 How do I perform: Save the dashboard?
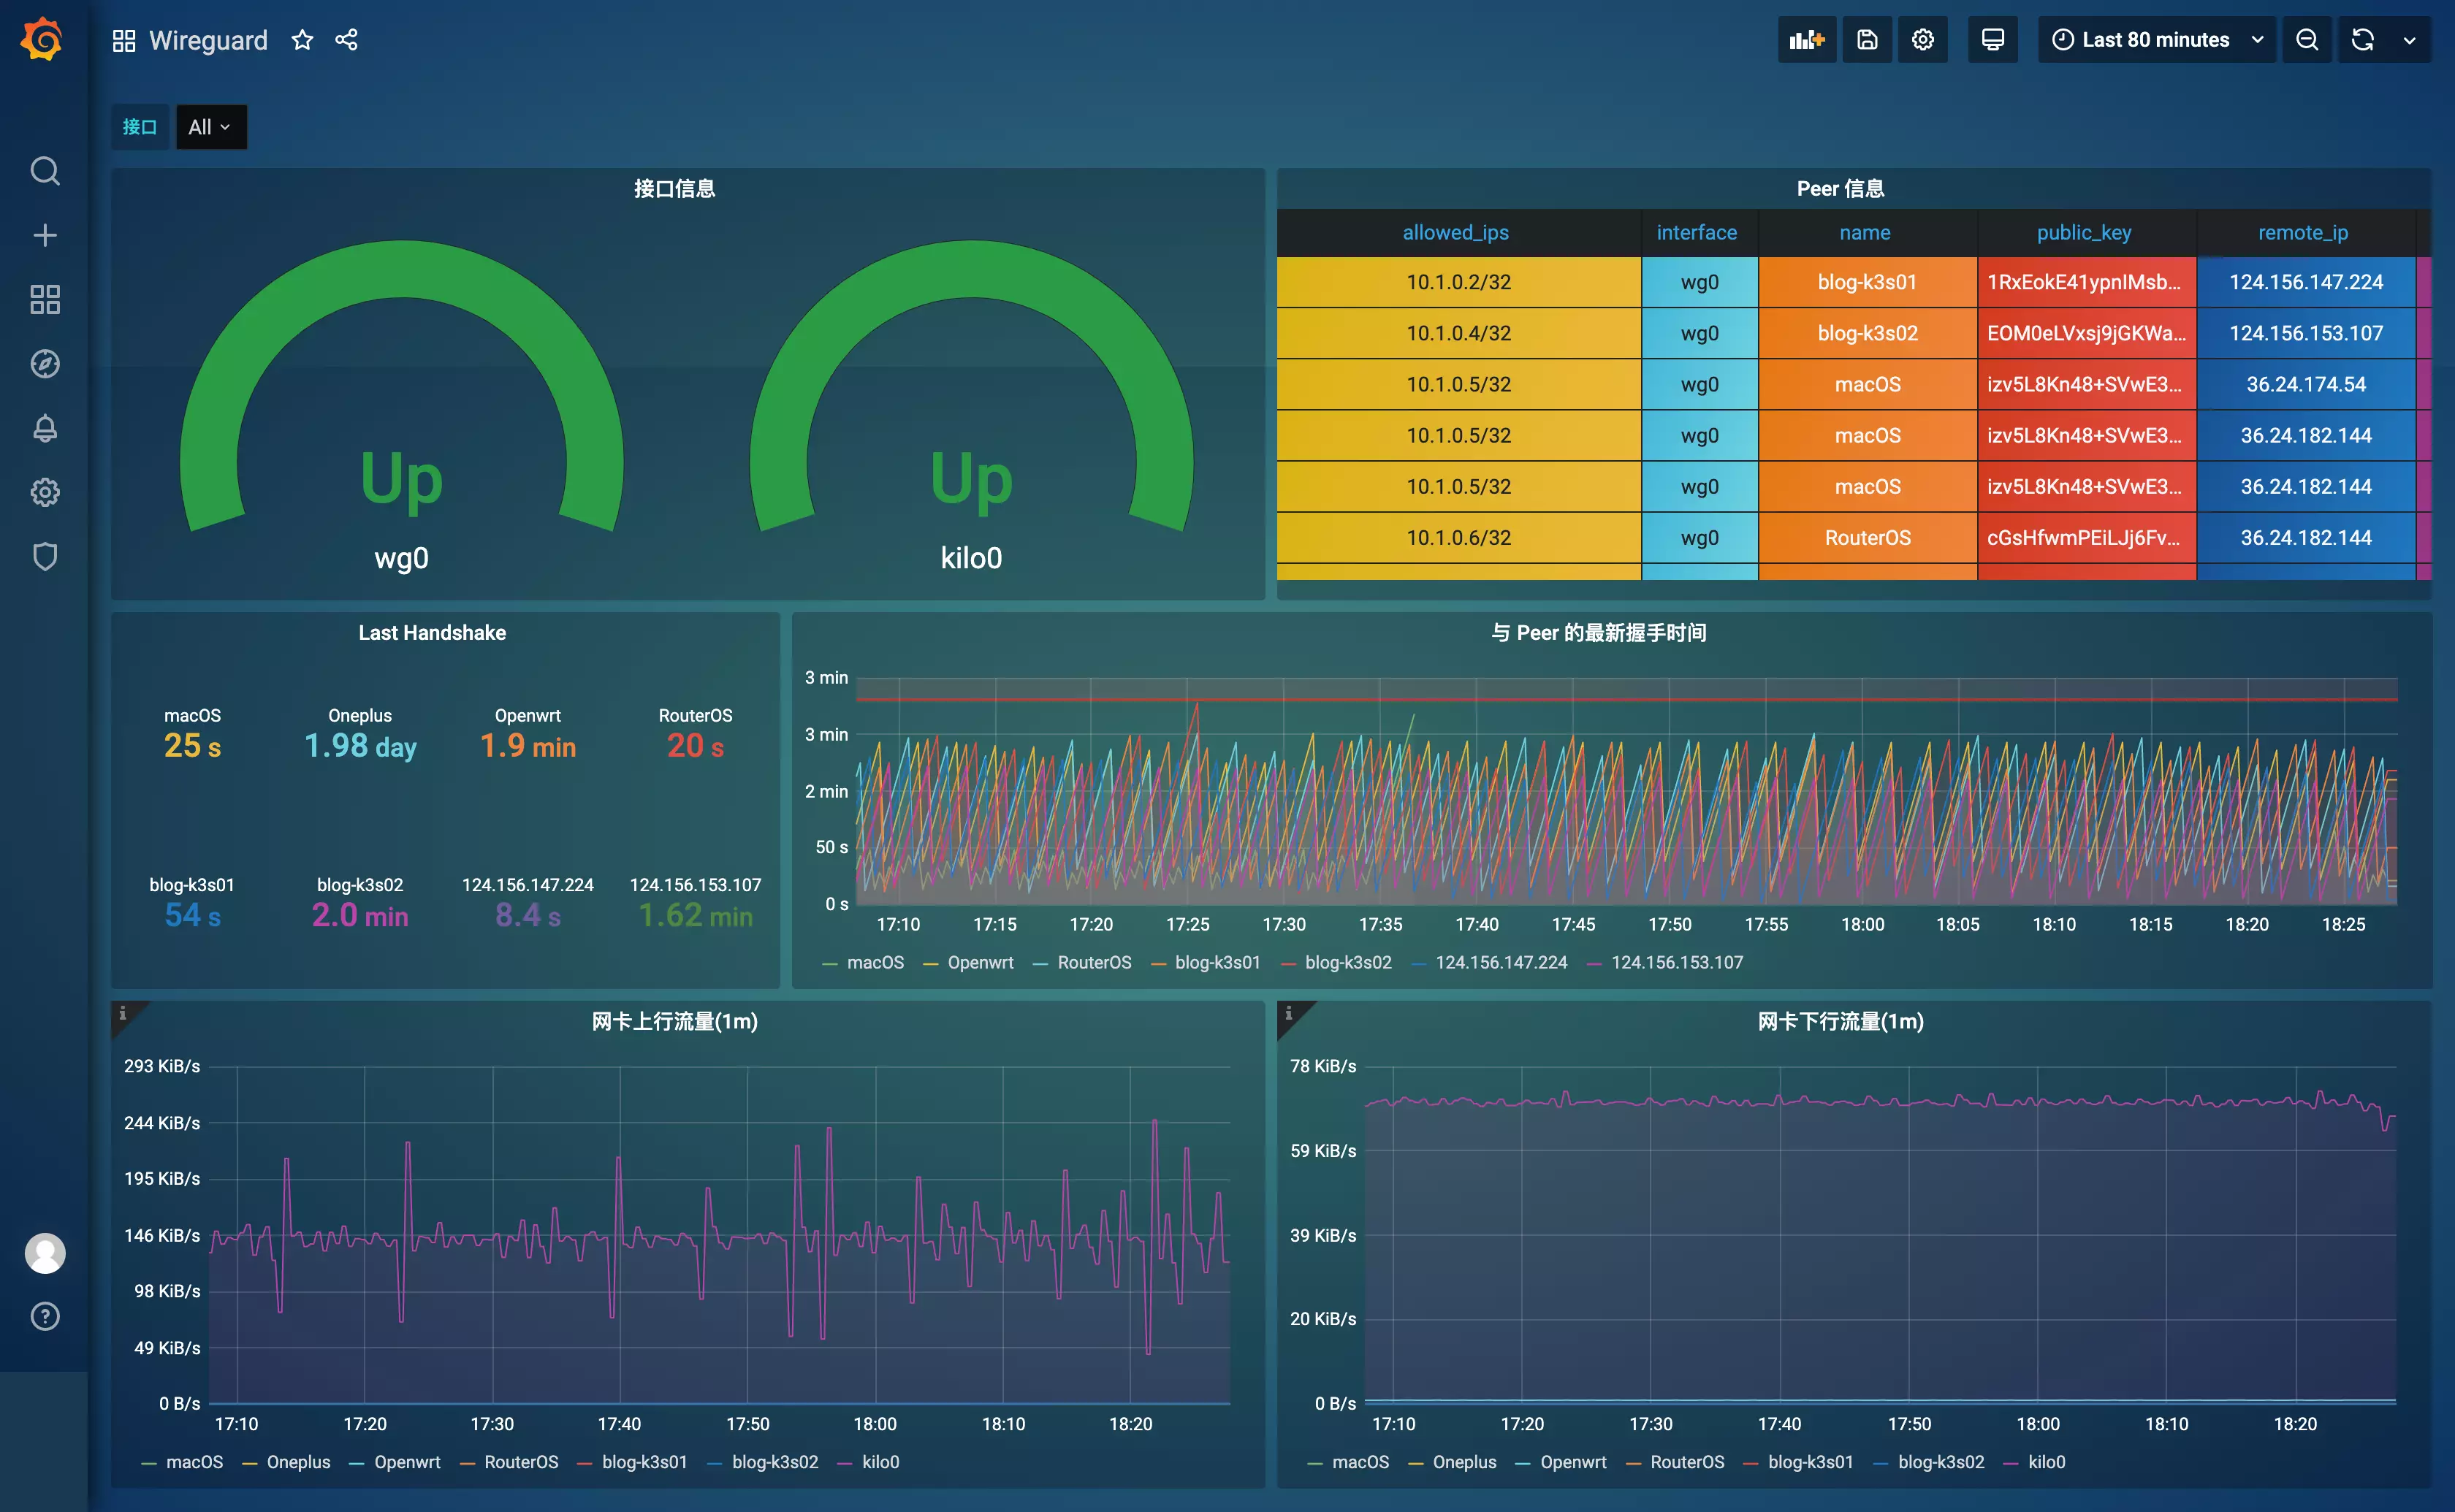point(1867,40)
